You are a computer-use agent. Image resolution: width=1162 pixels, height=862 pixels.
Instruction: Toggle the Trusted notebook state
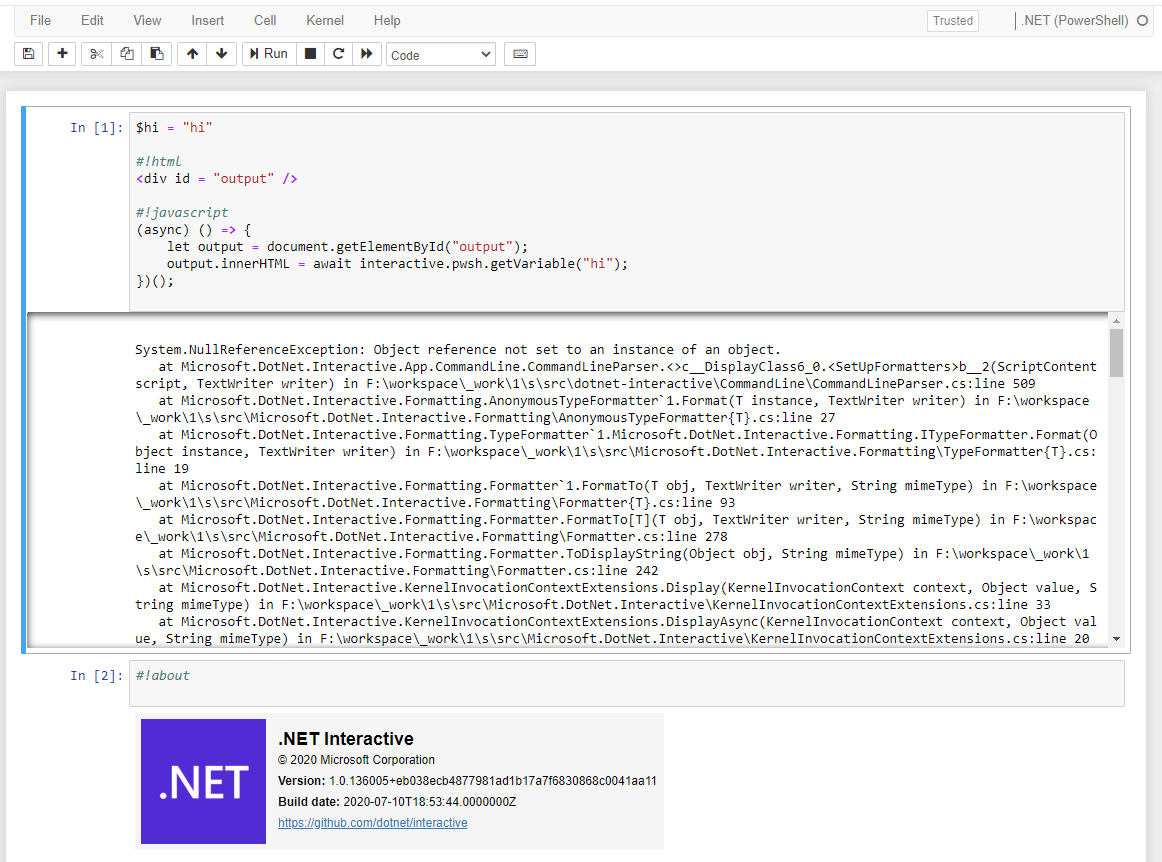click(952, 20)
